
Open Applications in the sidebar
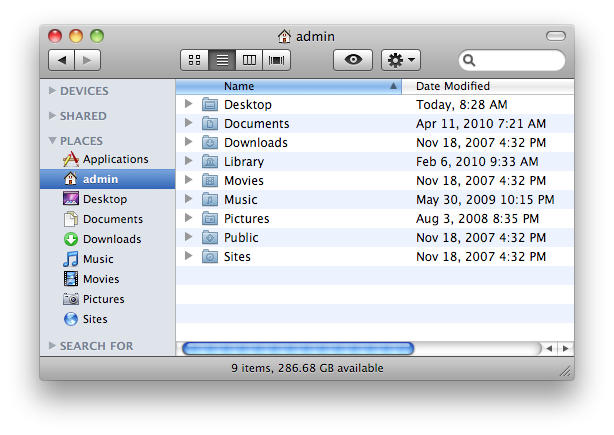point(114,159)
